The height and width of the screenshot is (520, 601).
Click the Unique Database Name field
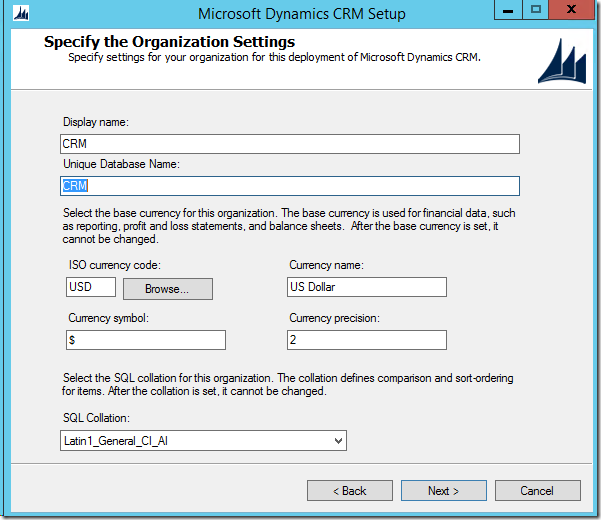(x=290, y=186)
